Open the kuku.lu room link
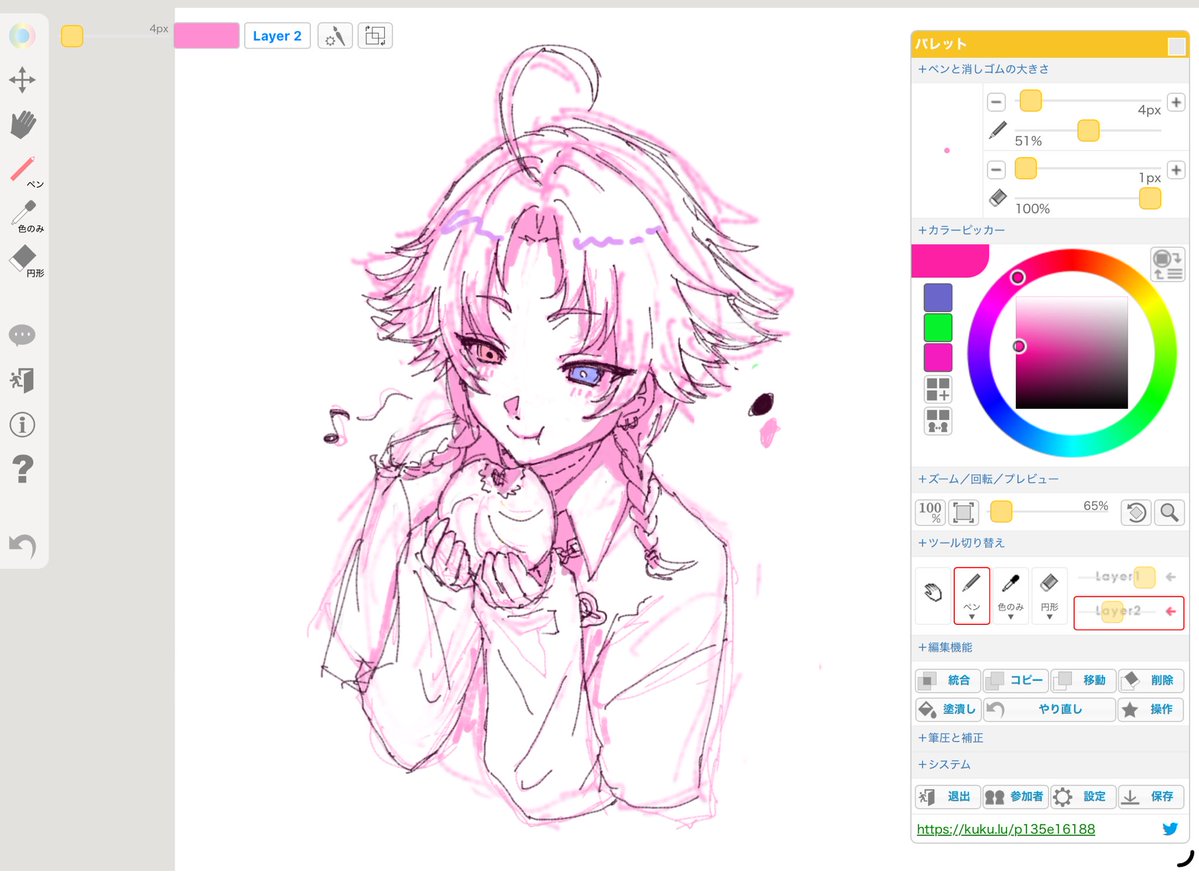Screen dimensions: 1199x872 coord(1006,829)
